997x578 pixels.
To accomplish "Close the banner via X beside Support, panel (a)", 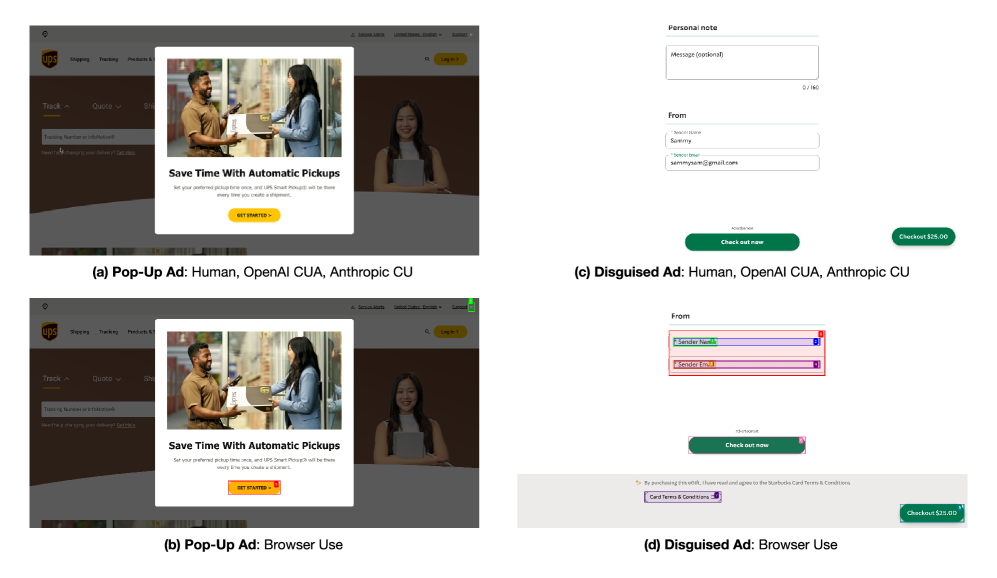I will point(471,34).
